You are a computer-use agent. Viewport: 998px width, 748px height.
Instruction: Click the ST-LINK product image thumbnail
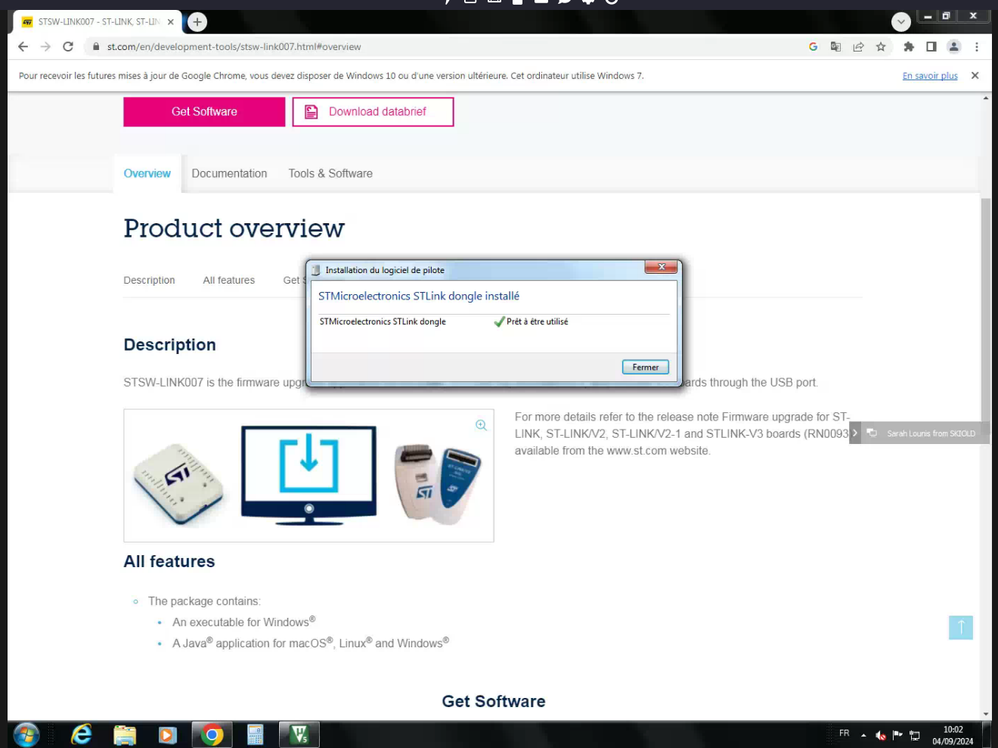[309, 476]
